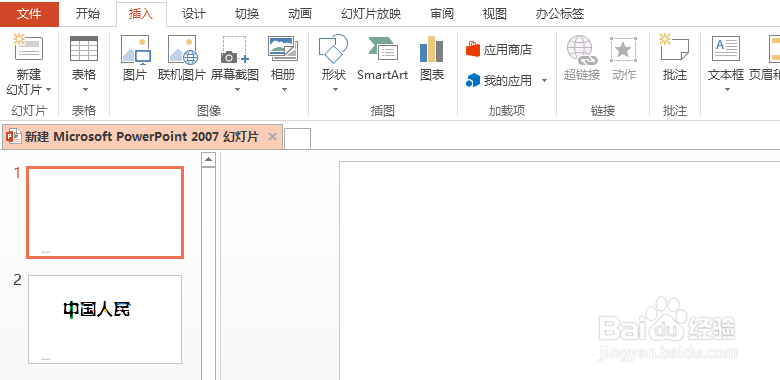This screenshot has height=380, width=780.
Task: Select slide 2 thumbnail with 中国人民
Action: 105,319
